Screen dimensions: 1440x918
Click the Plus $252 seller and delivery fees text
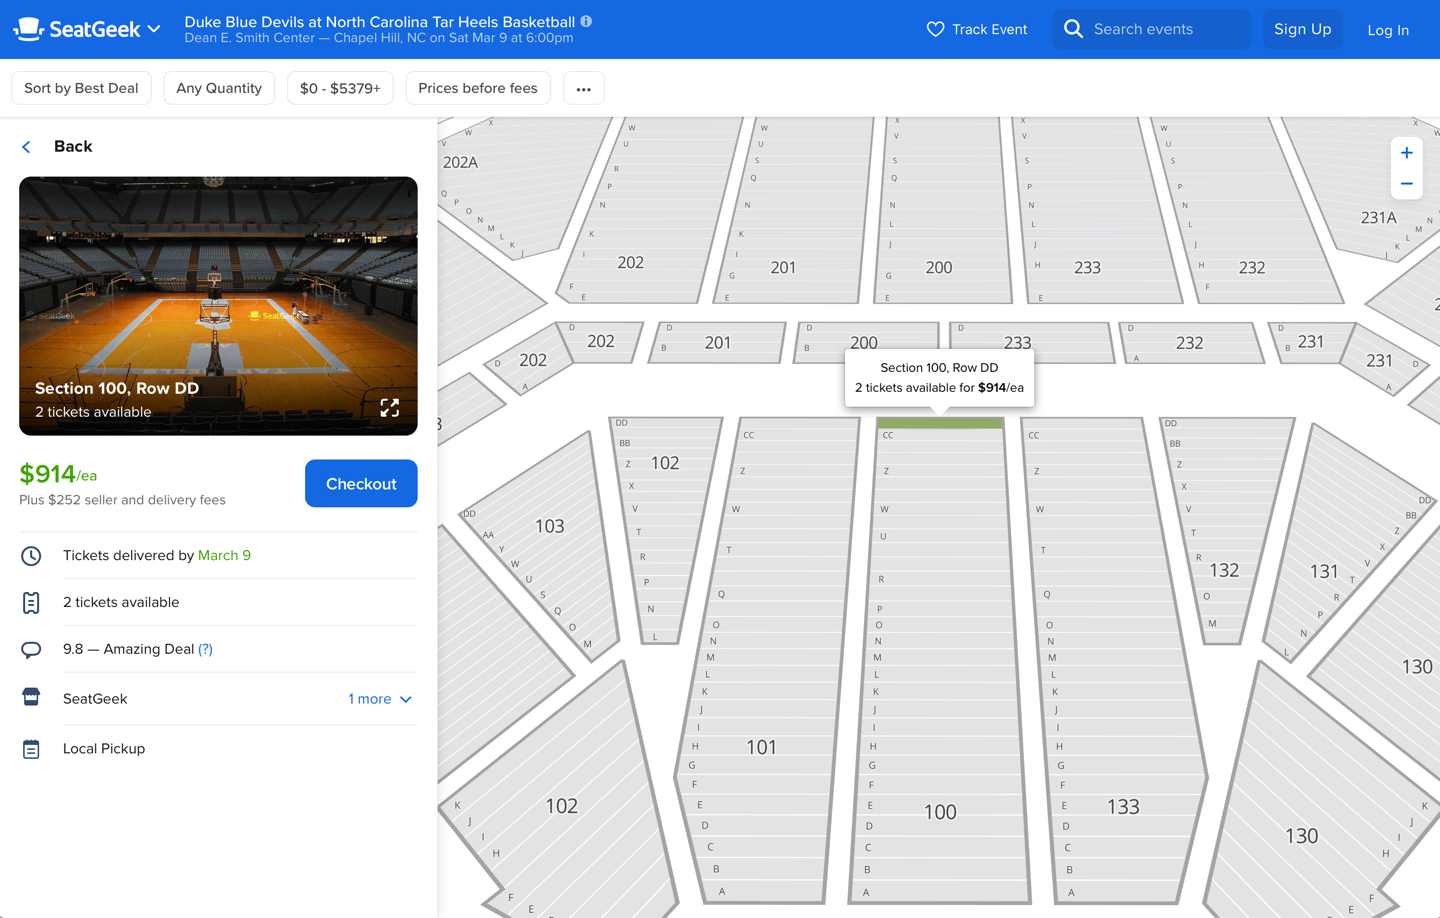[122, 500]
